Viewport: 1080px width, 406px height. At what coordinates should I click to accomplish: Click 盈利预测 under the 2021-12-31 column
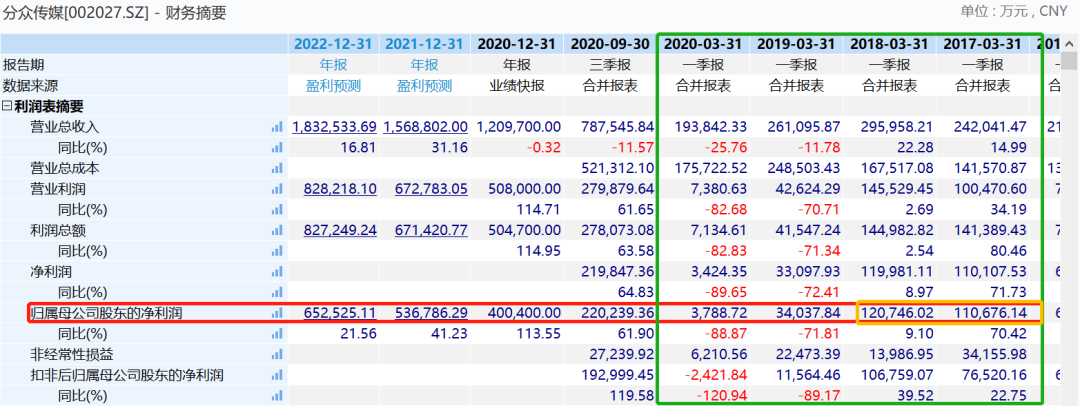pos(424,86)
